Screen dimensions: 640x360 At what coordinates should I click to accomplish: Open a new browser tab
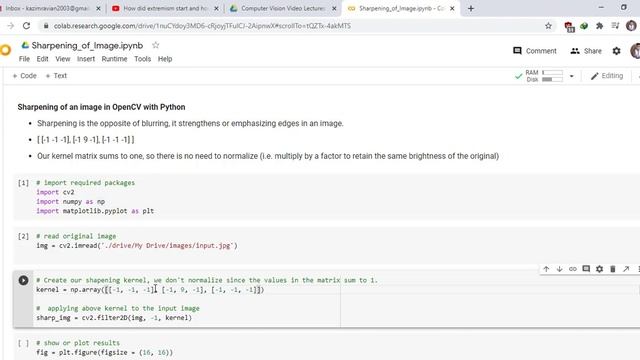(x=471, y=8)
